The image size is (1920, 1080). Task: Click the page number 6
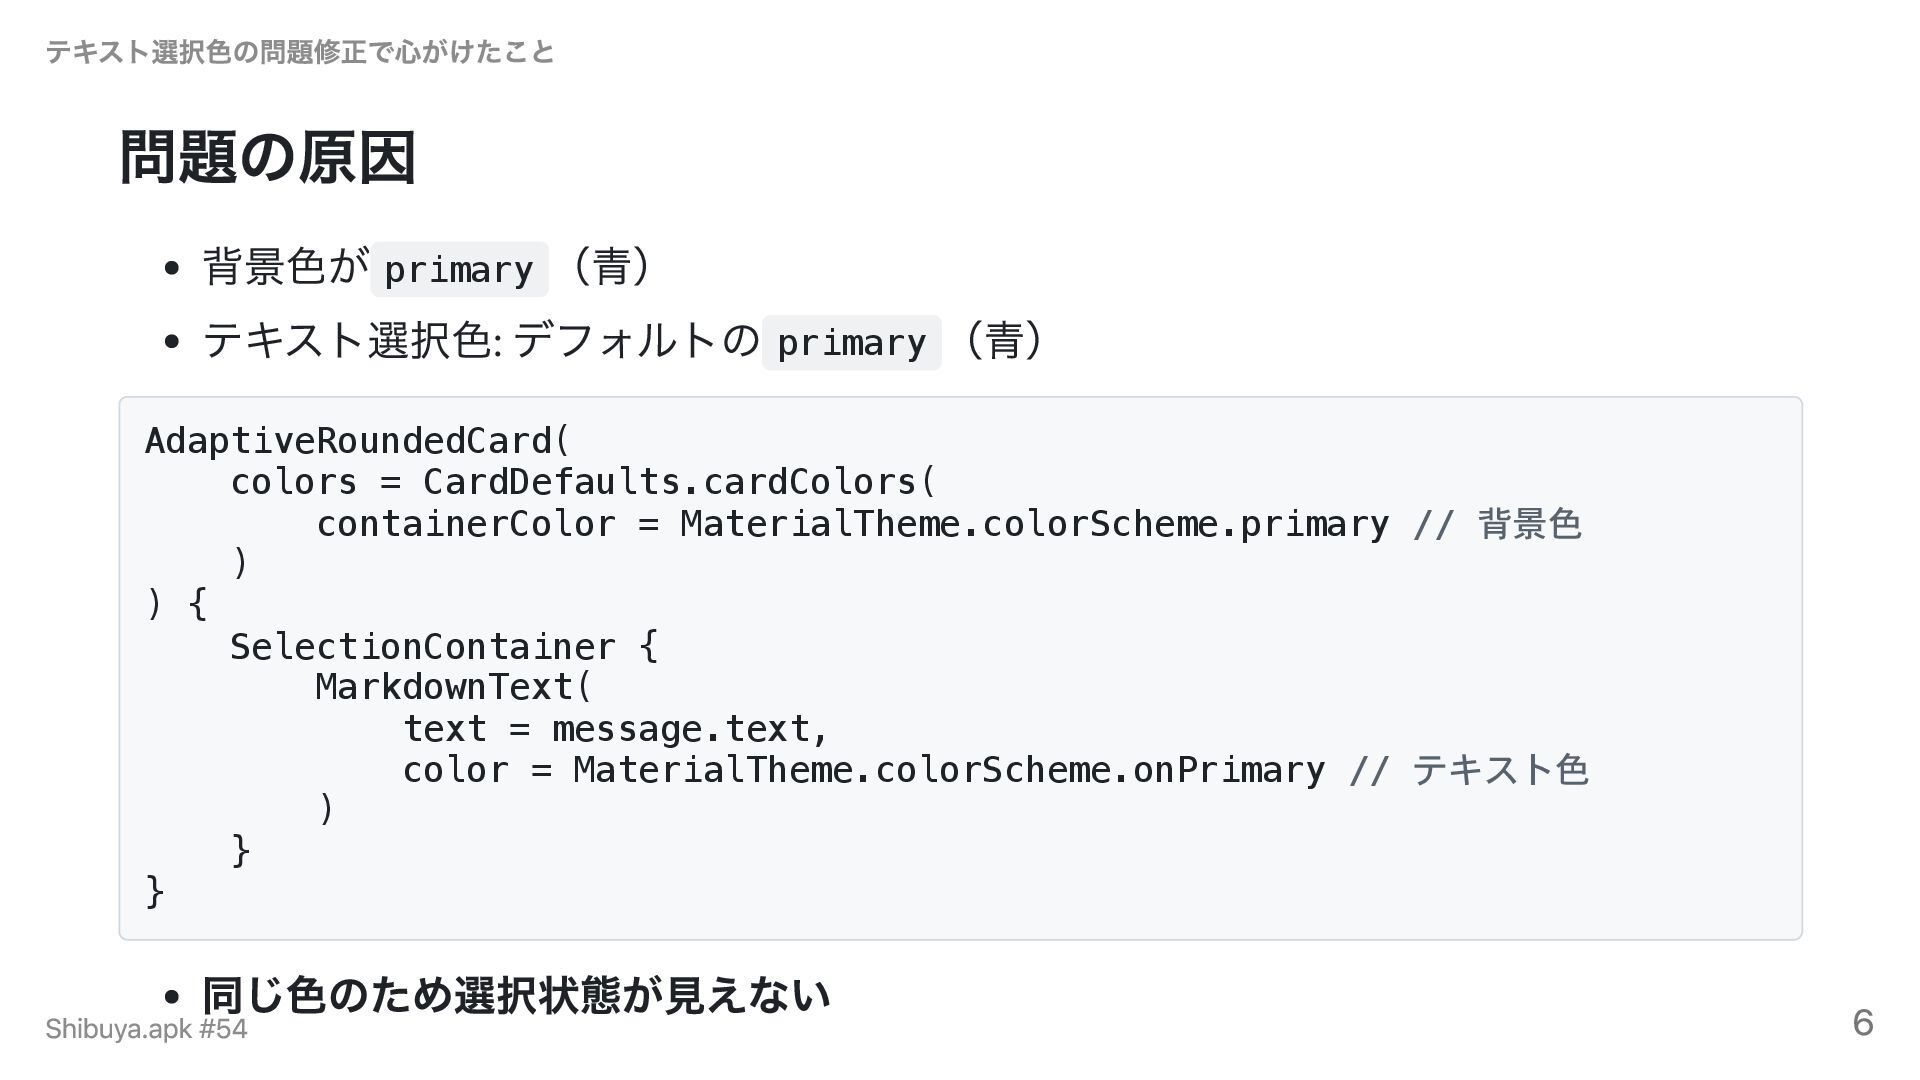[1862, 1023]
